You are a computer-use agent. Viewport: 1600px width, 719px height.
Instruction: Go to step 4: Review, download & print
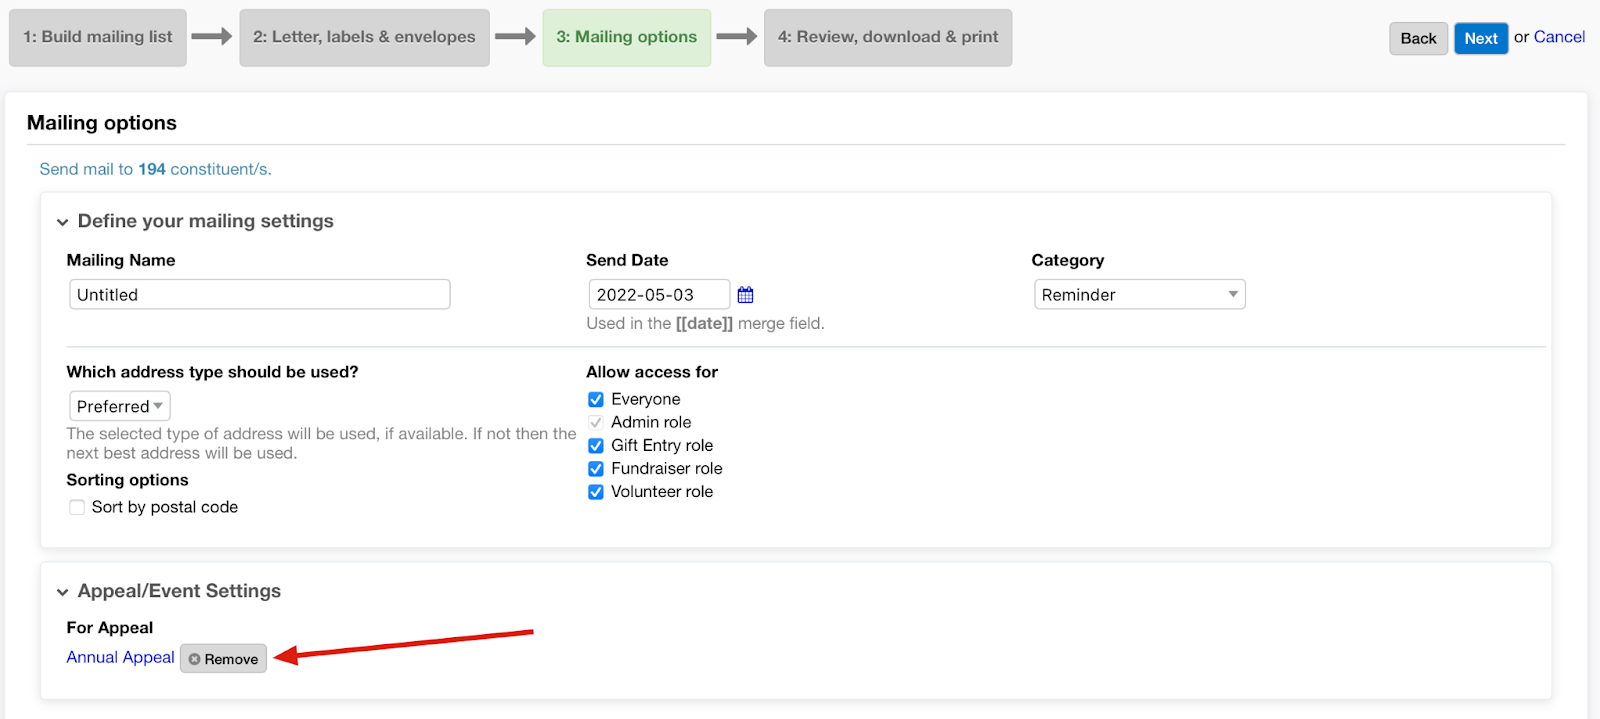[888, 38]
